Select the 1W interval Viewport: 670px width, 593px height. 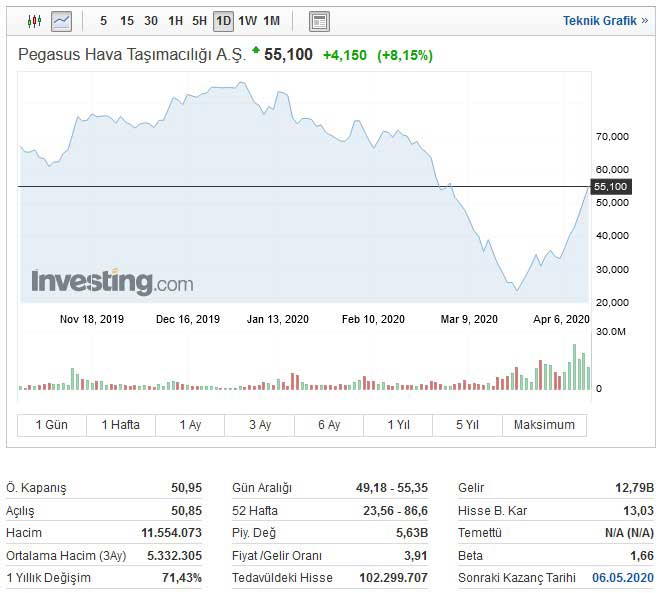pos(247,21)
